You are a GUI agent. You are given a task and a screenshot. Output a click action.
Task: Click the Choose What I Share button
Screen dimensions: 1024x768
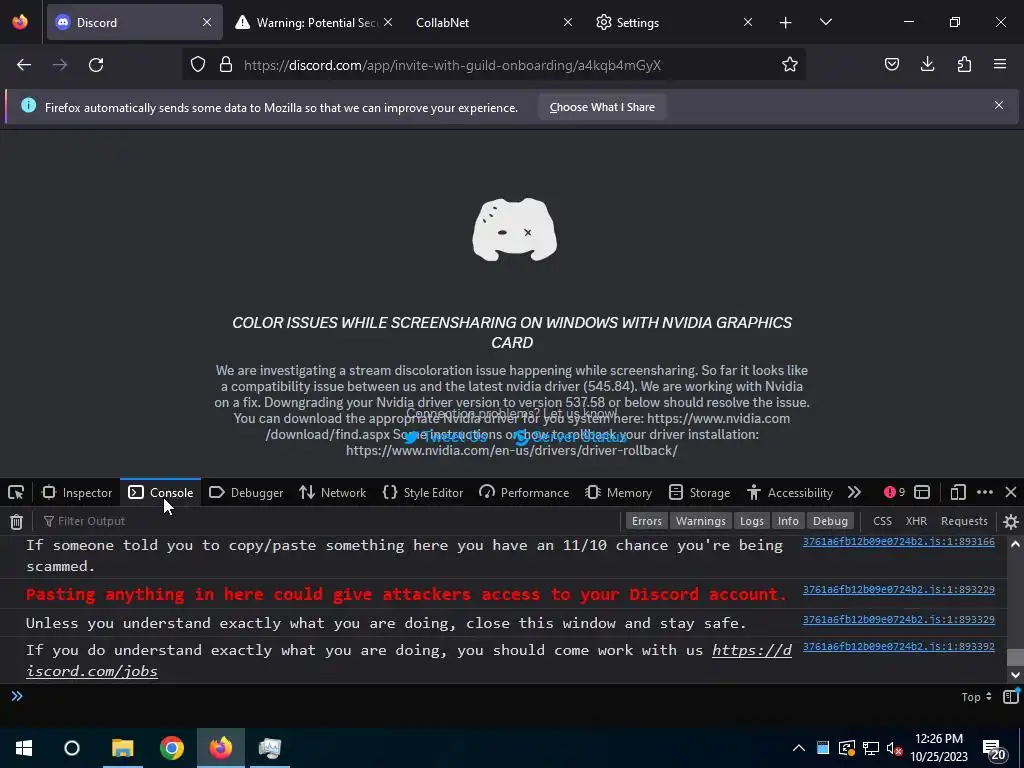click(602, 107)
